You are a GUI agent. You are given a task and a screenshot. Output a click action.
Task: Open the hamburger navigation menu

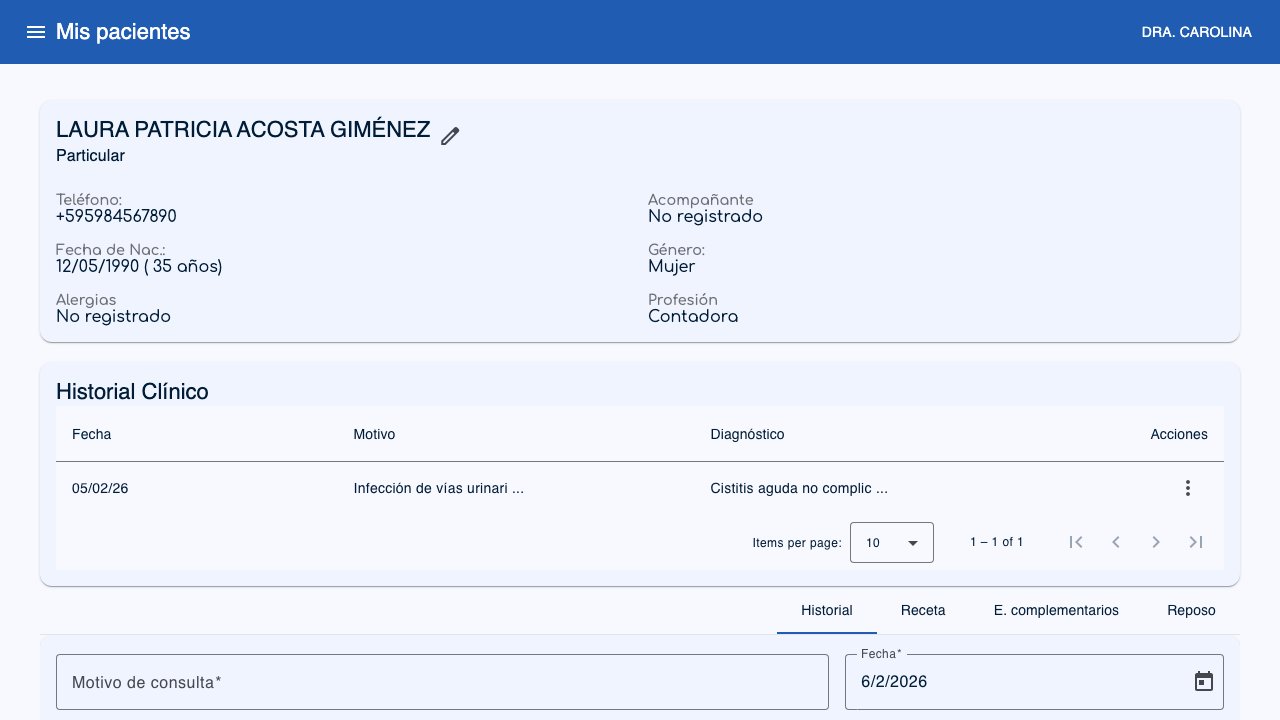click(36, 32)
